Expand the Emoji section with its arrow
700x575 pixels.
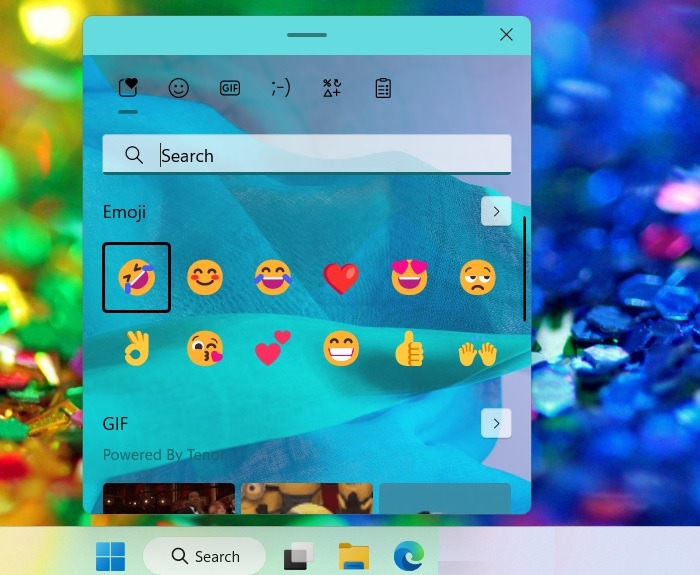(496, 211)
